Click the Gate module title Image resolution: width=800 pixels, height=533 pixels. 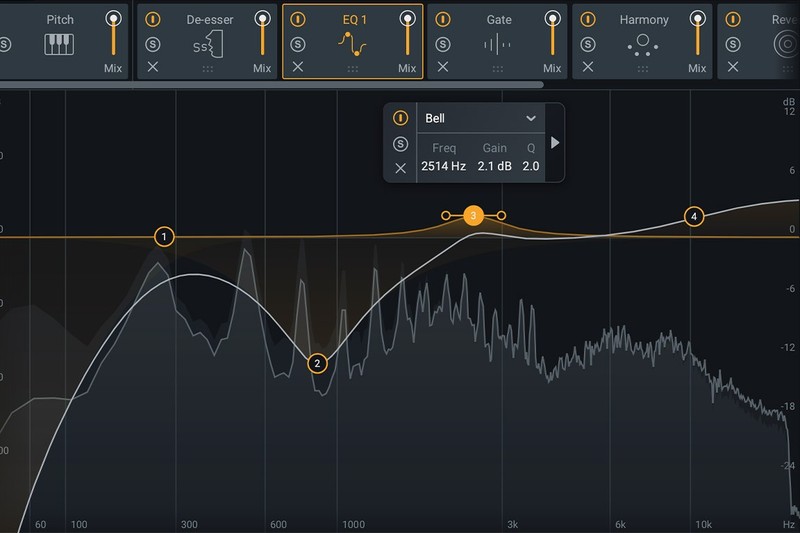coord(499,20)
